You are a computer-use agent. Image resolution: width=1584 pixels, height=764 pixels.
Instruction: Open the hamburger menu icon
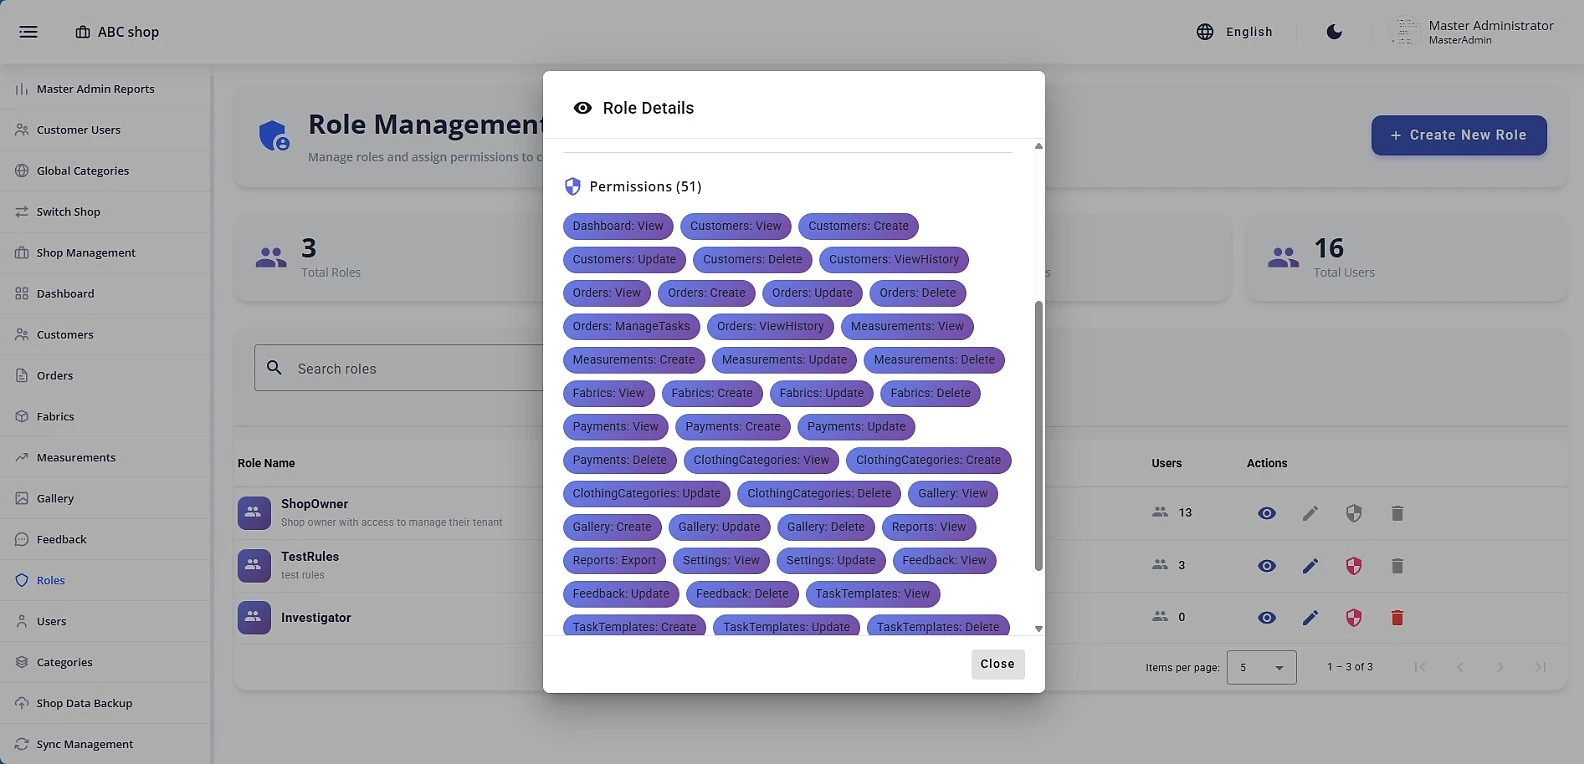pos(28,32)
